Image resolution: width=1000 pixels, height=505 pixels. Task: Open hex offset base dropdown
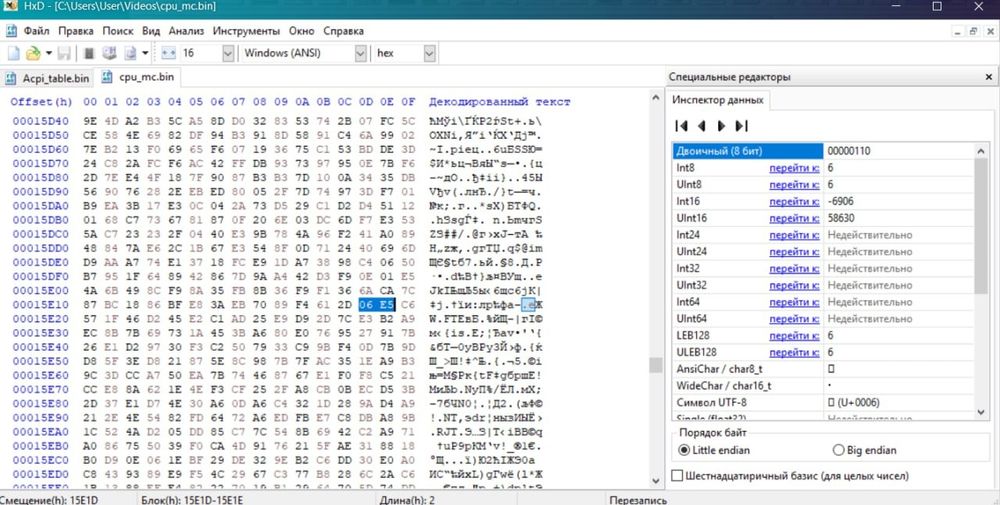click(x=429, y=54)
